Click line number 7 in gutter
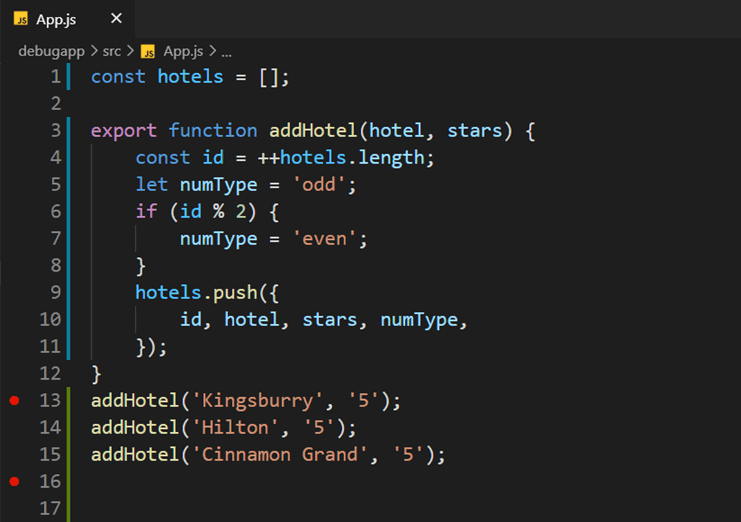 pyautogui.click(x=56, y=239)
